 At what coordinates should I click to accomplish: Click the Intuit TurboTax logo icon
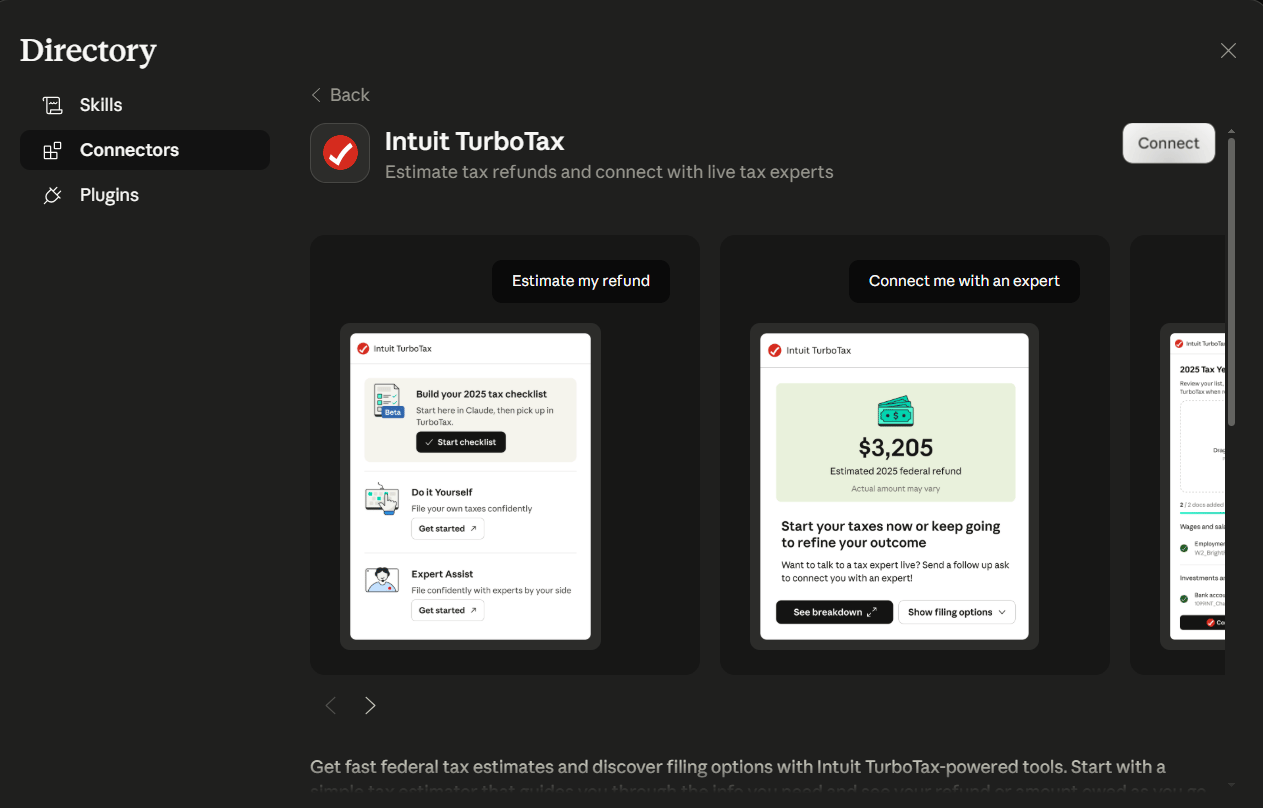pos(340,153)
